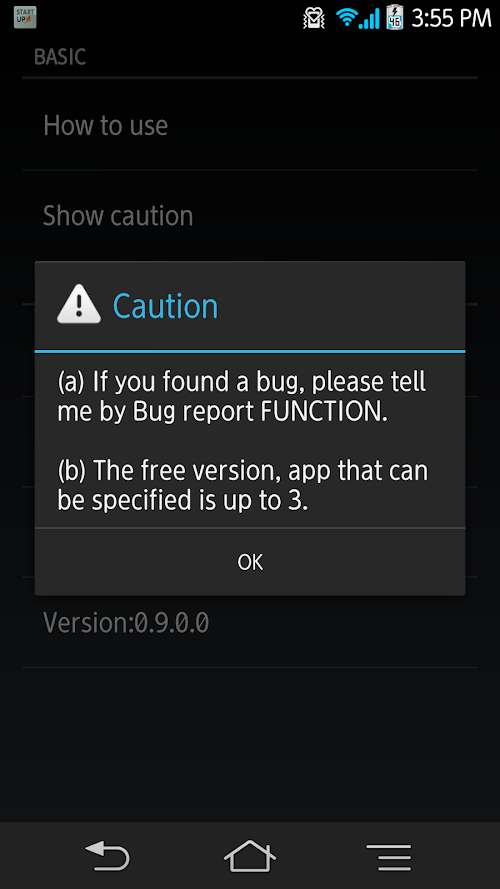This screenshot has height=889, width=500.
Task: Tap the Android home navigation button
Action: point(250,856)
